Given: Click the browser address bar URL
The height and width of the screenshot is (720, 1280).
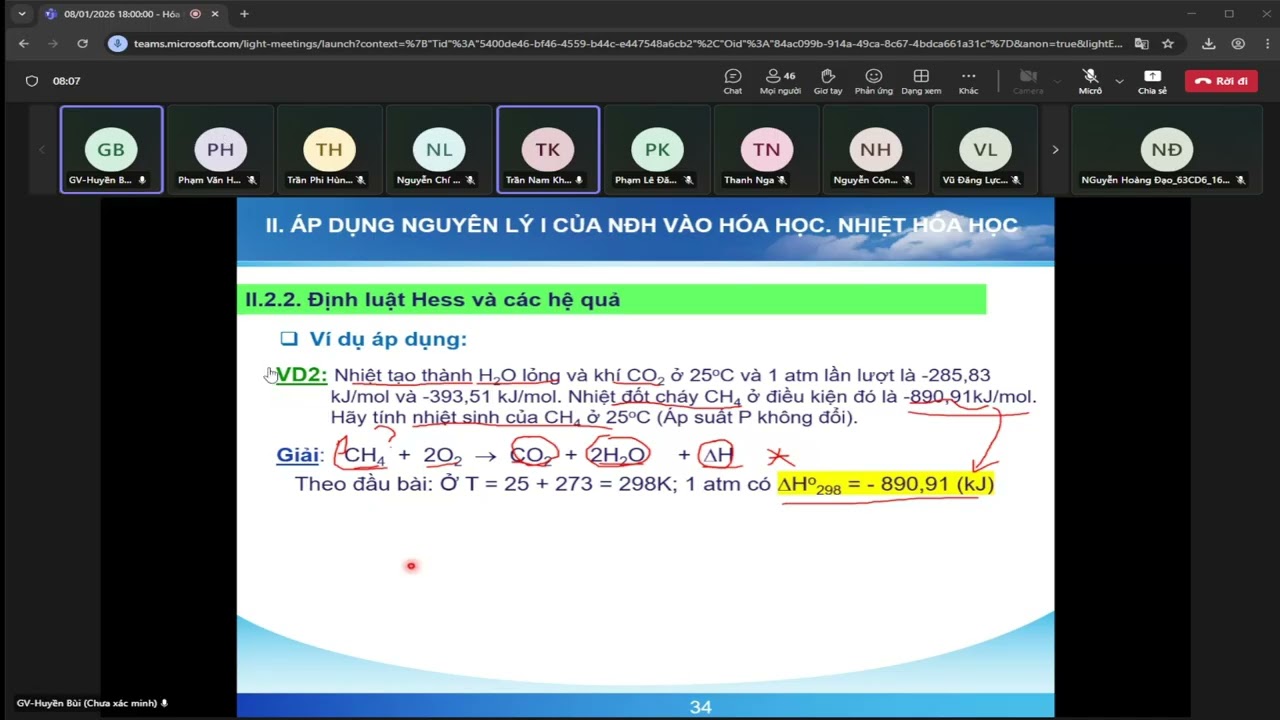Looking at the screenshot, I should tap(628, 44).
